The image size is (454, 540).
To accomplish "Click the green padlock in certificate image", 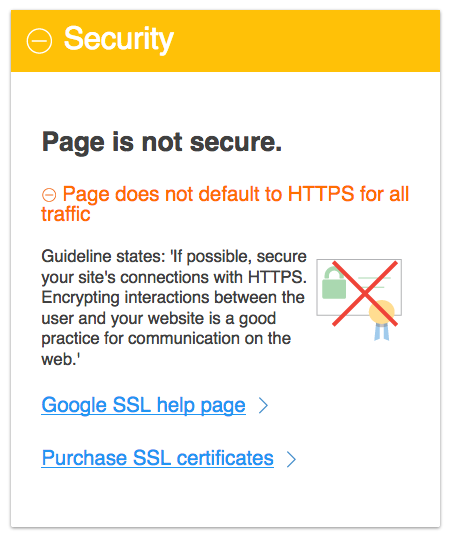I will click(x=334, y=283).
